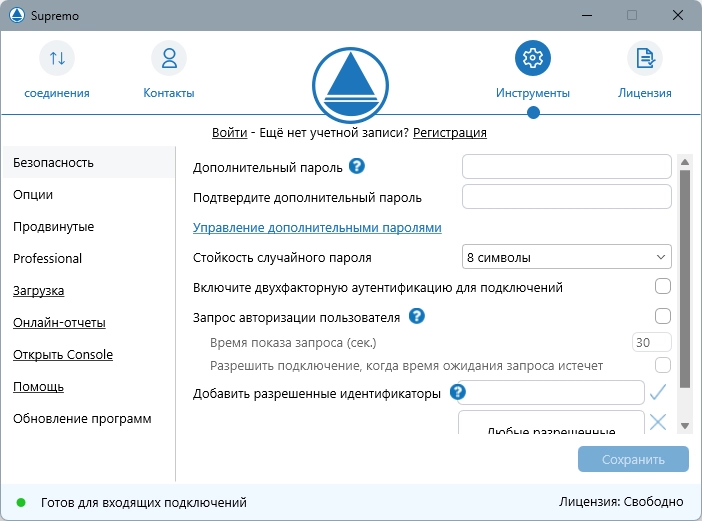
Task: Toggle allow connection when request expires
Action: tap(663, 365)
